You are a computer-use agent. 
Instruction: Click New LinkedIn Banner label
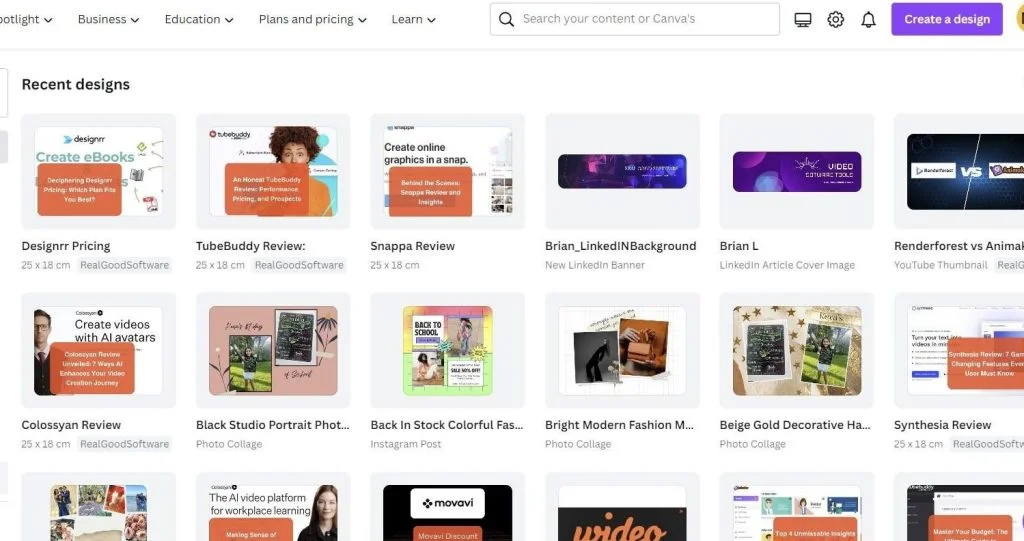click(595, 265)
